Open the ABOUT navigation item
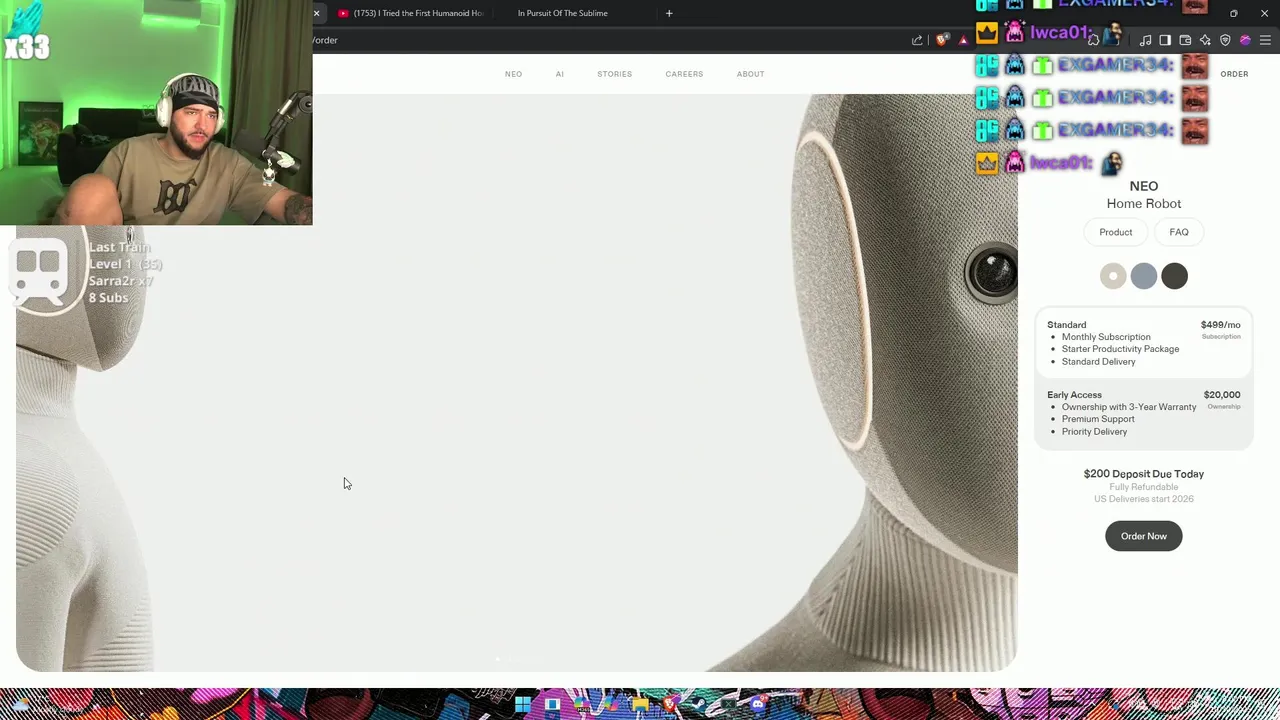 pyautogui.click(x=750, y=74)
